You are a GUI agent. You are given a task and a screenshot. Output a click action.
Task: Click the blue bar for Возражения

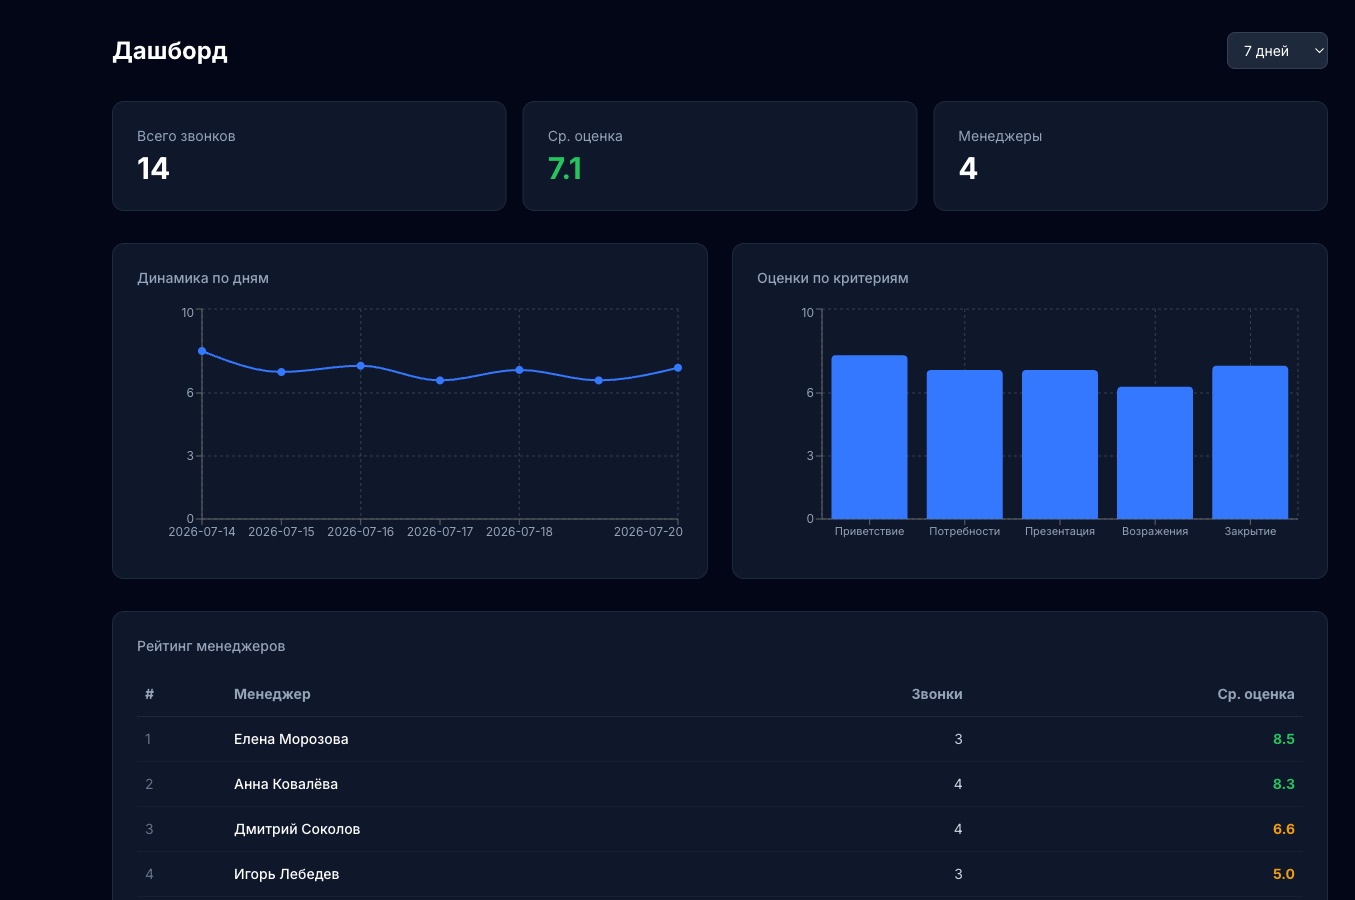point(1155,453)
